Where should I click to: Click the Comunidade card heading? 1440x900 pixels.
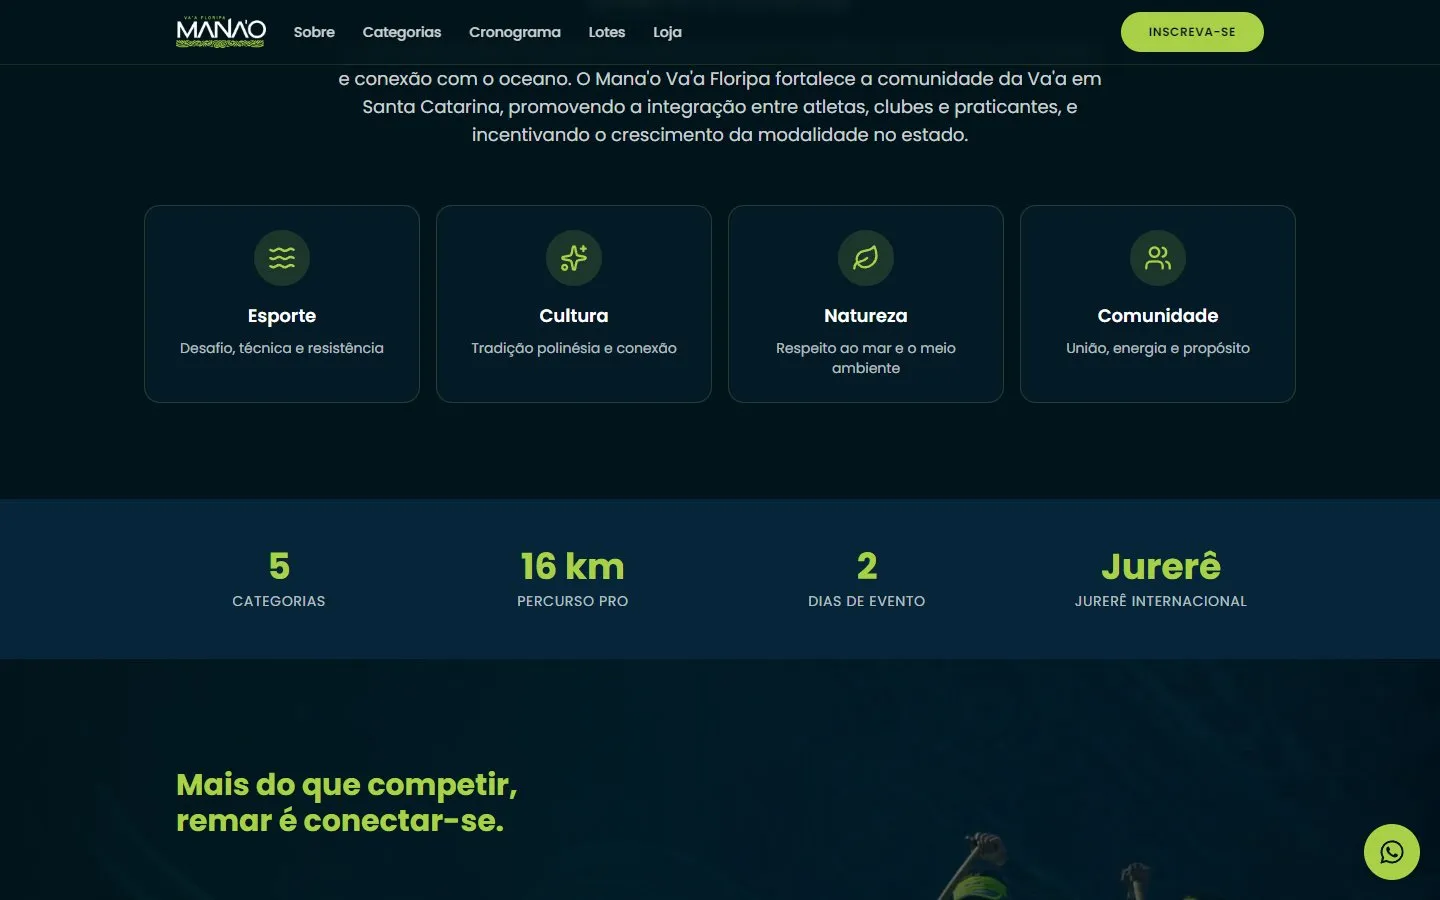coord(1158,316)
